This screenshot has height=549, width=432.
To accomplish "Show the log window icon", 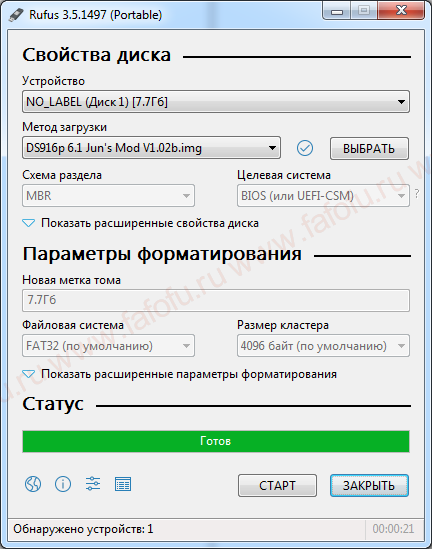I will [123, 484].
